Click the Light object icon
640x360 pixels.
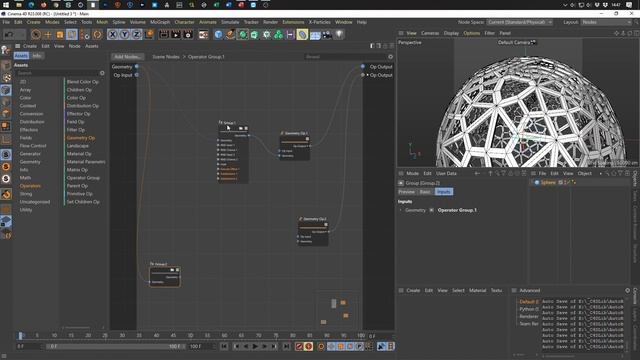tap(339, 35)
